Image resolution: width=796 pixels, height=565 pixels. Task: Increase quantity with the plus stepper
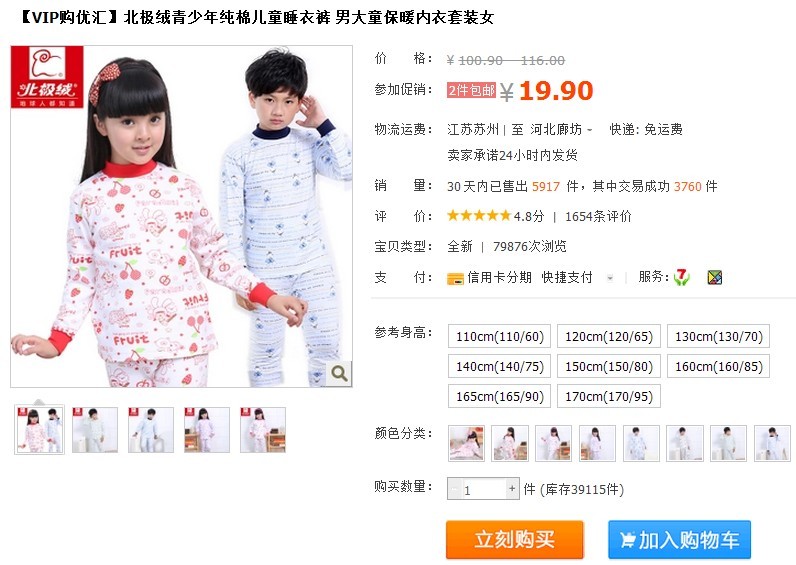click(x=512, y=489)
